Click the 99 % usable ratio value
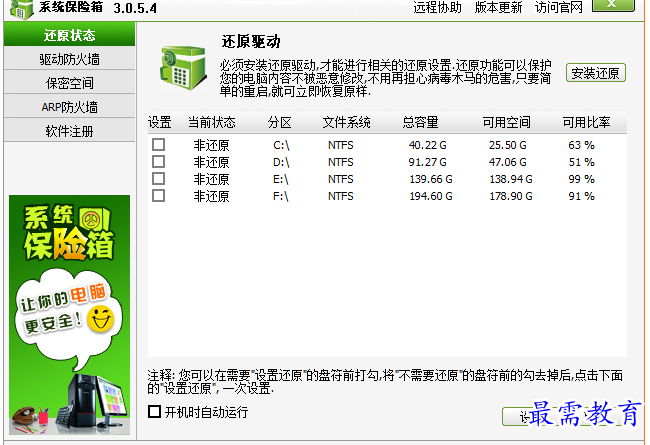 coord(582,179)
